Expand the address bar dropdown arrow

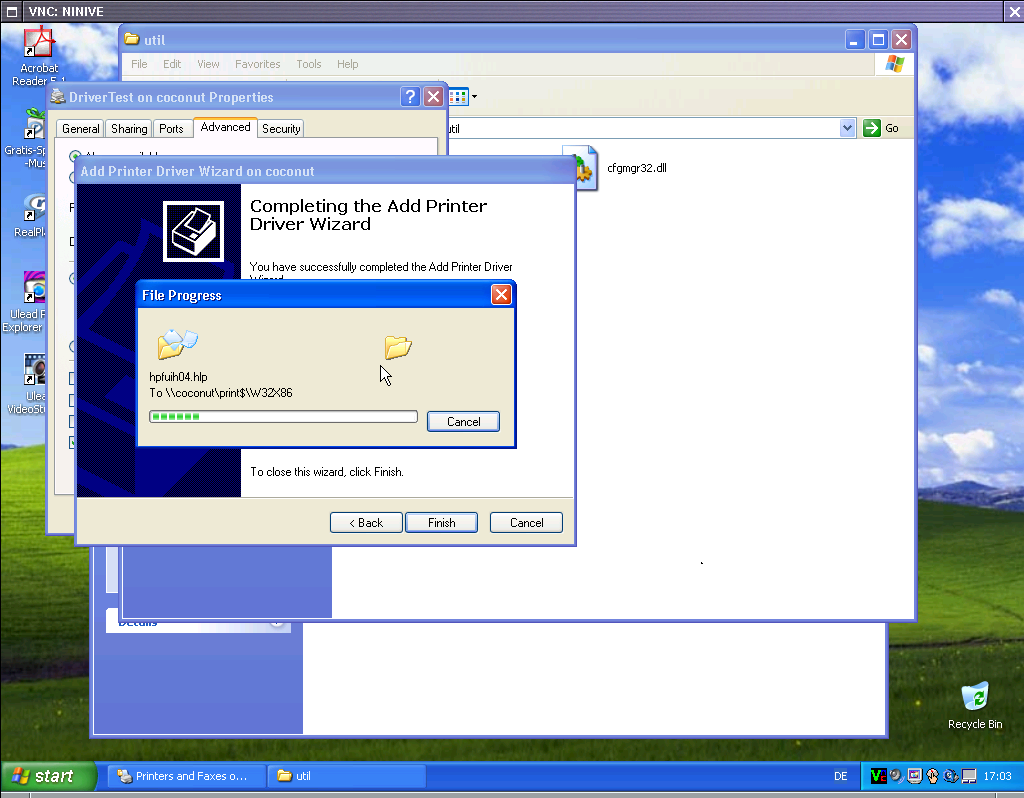pos(847,128)
